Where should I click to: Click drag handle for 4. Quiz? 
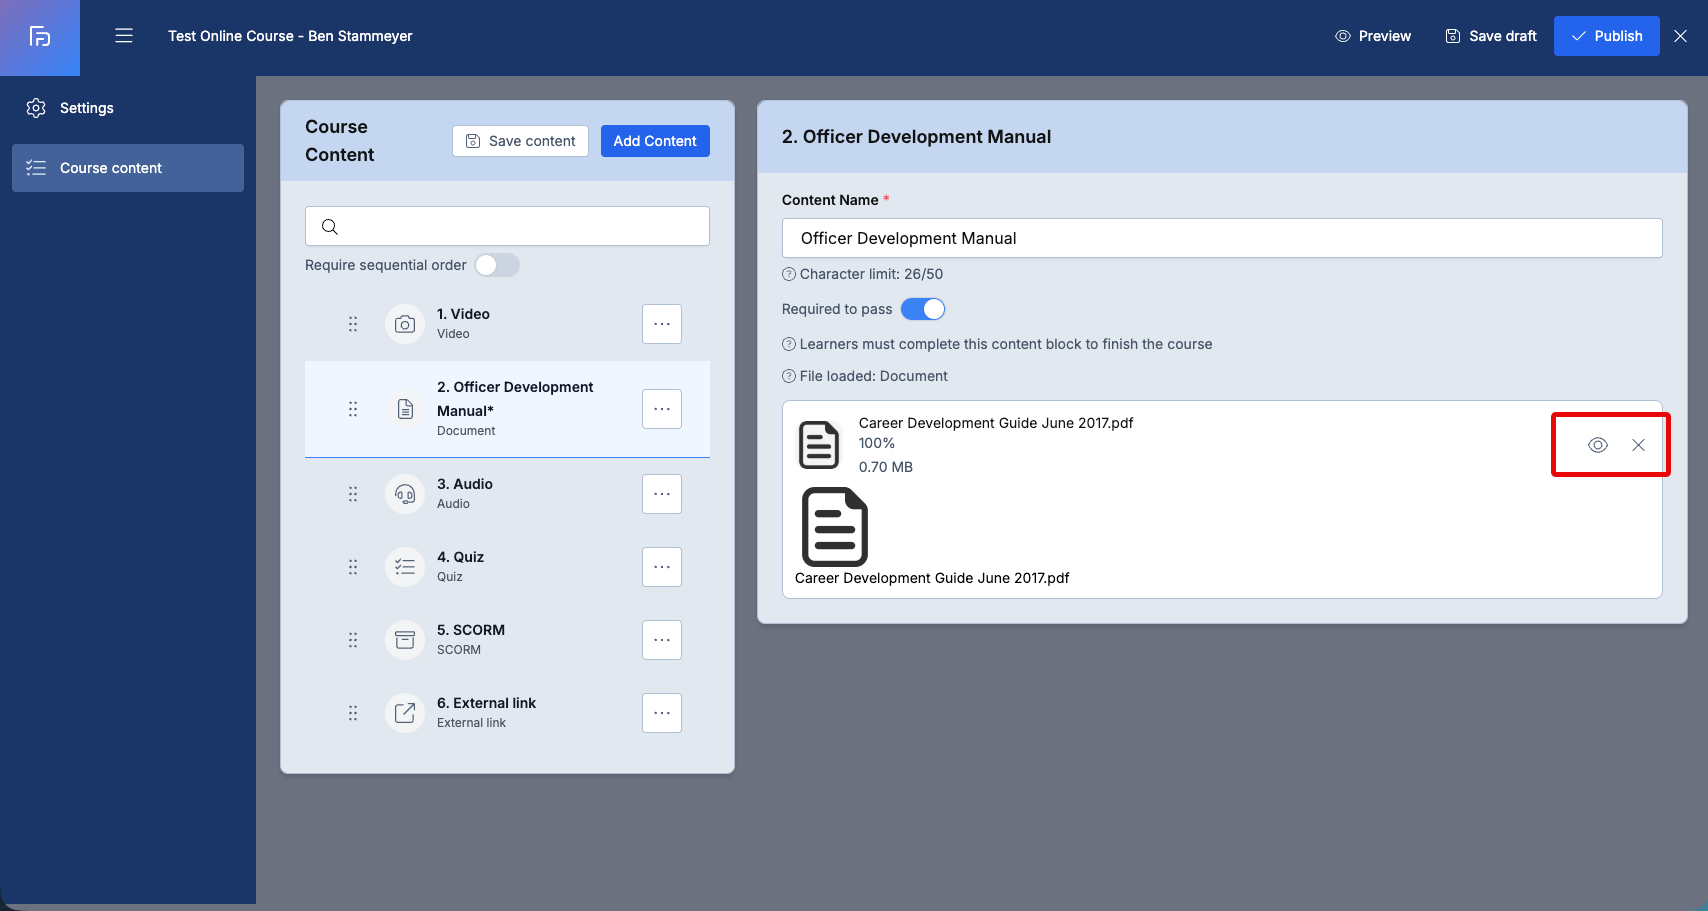(353, 567)
